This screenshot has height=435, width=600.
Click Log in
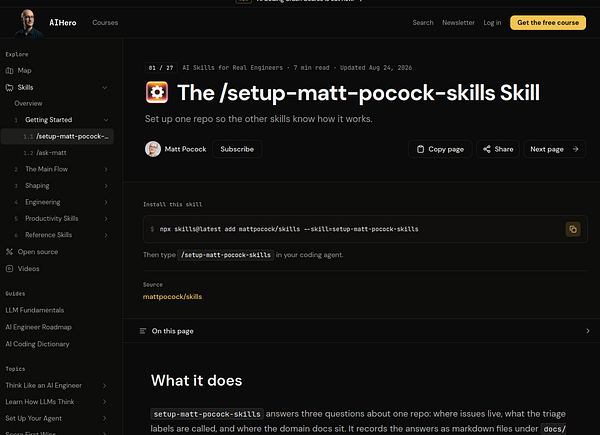[492, 23]
